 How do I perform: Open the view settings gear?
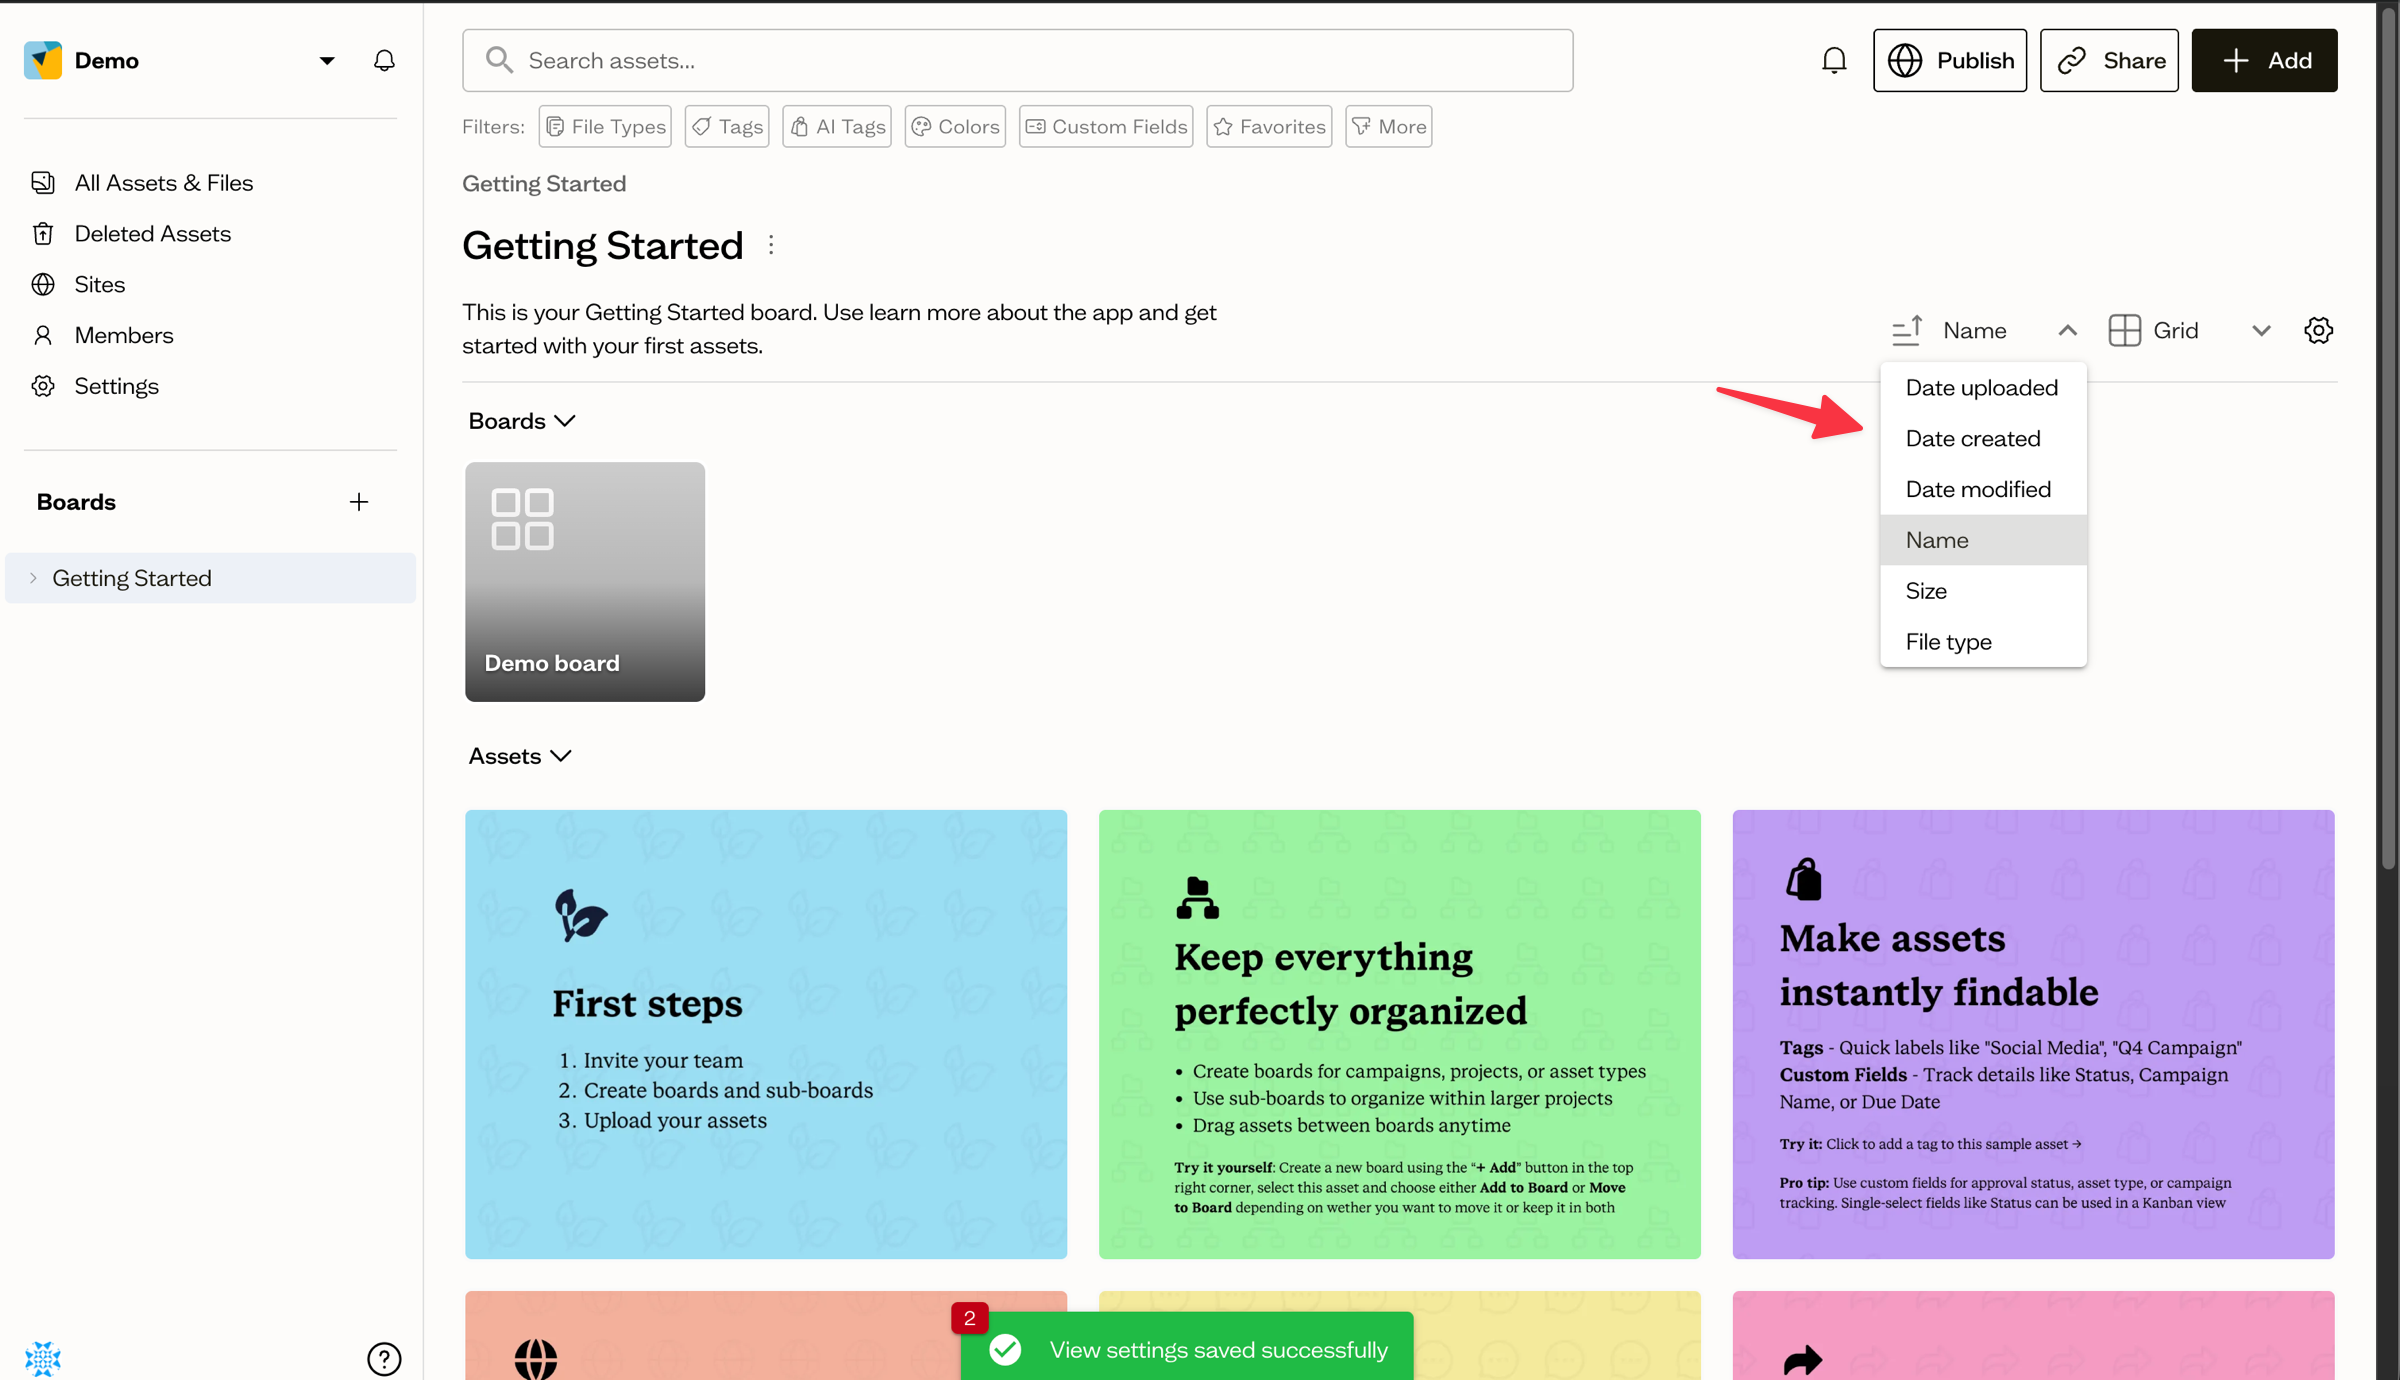click(2319, 330)
